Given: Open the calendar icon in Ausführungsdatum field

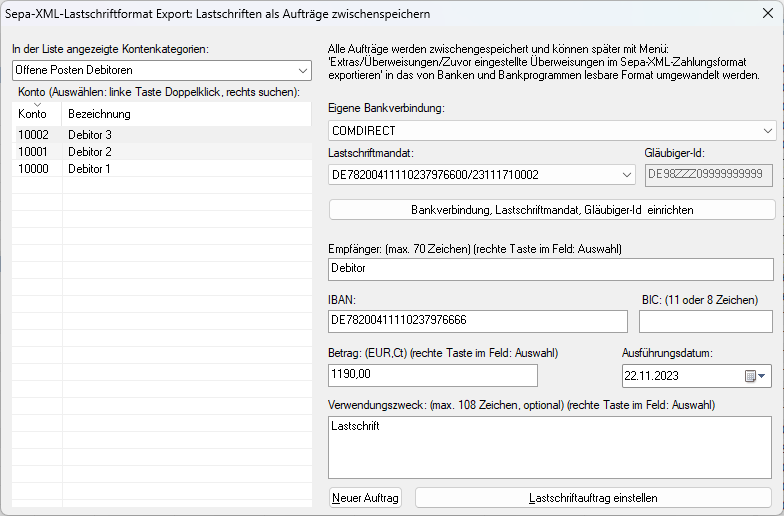Looking at the screenshot, I should pyautogui.click(x=755, y=376).
